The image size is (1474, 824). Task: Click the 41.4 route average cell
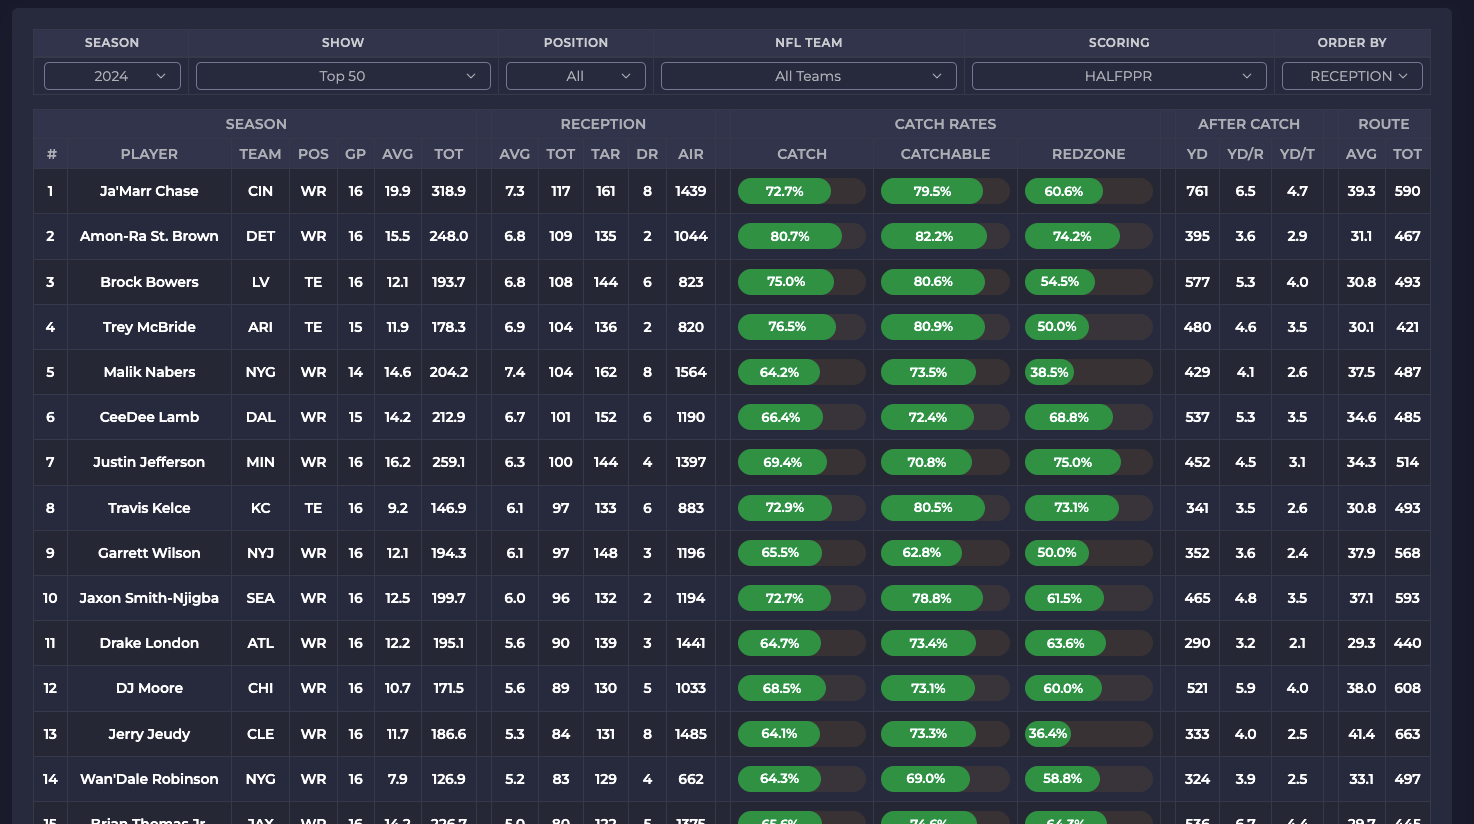point(1361,734)
